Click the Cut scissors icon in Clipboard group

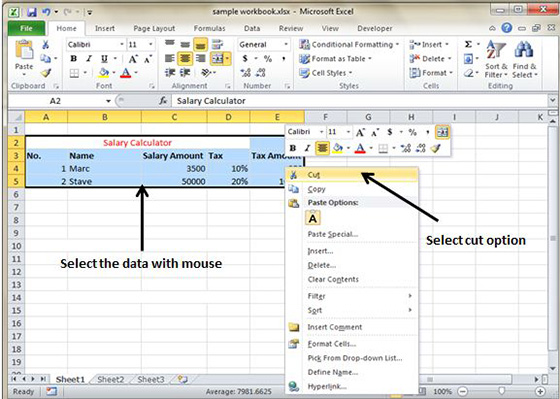(46, 45)
